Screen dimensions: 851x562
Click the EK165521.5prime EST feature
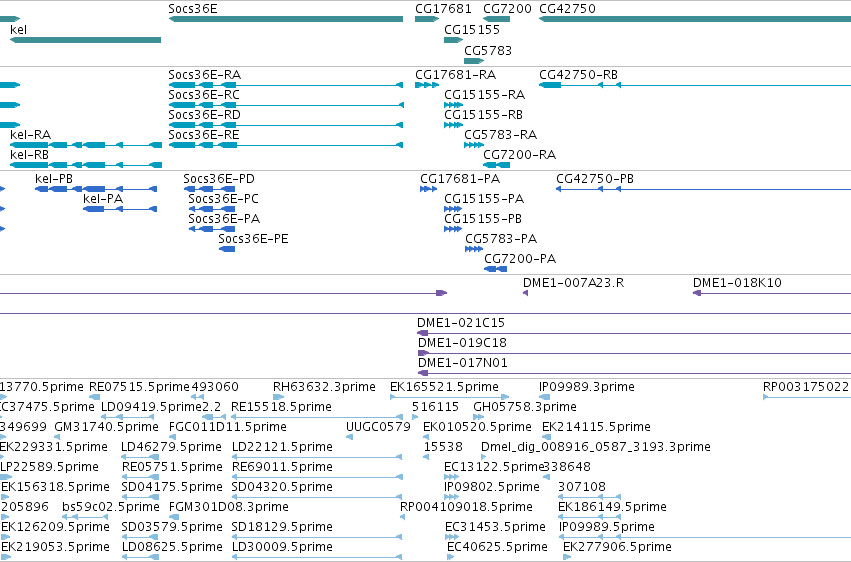click(x=449, y=397)
